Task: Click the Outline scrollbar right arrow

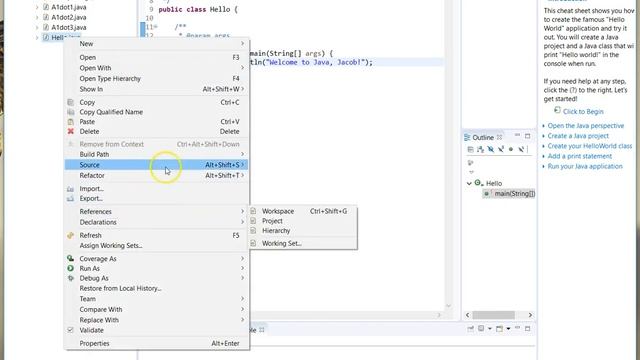Action: pos(530,315)
